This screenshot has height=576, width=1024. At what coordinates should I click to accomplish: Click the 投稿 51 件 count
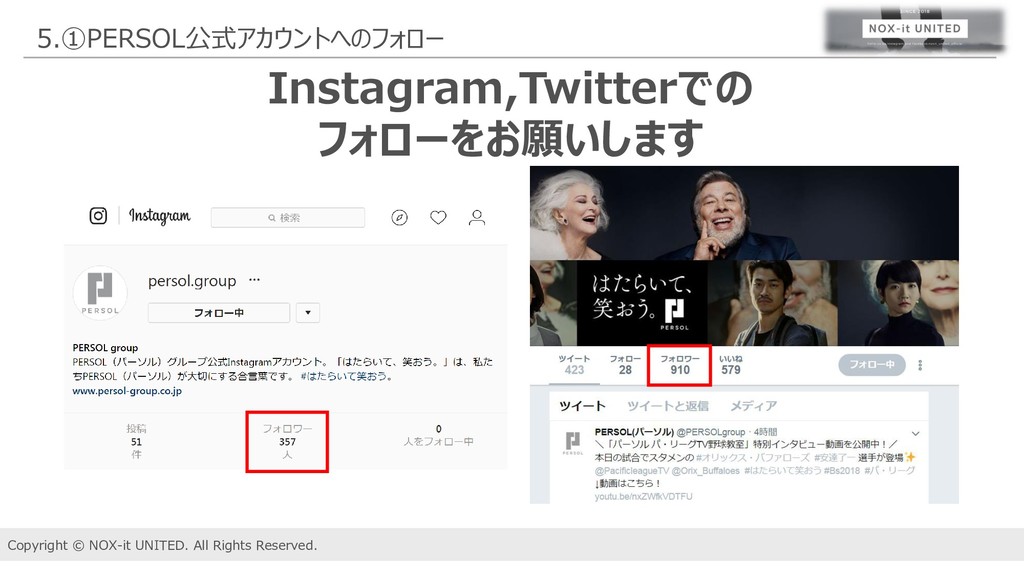tap(136, 441)
